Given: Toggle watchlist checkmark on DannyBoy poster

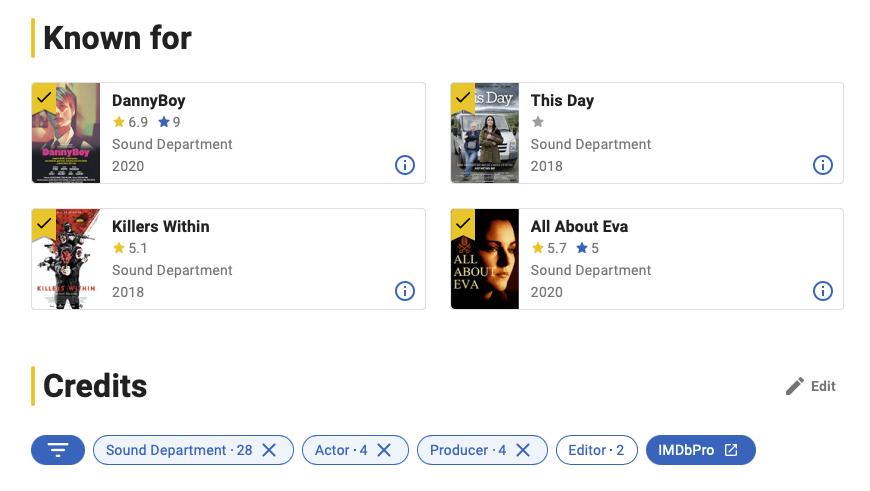Looking at the screenshot, I should (x=44, y=98).
